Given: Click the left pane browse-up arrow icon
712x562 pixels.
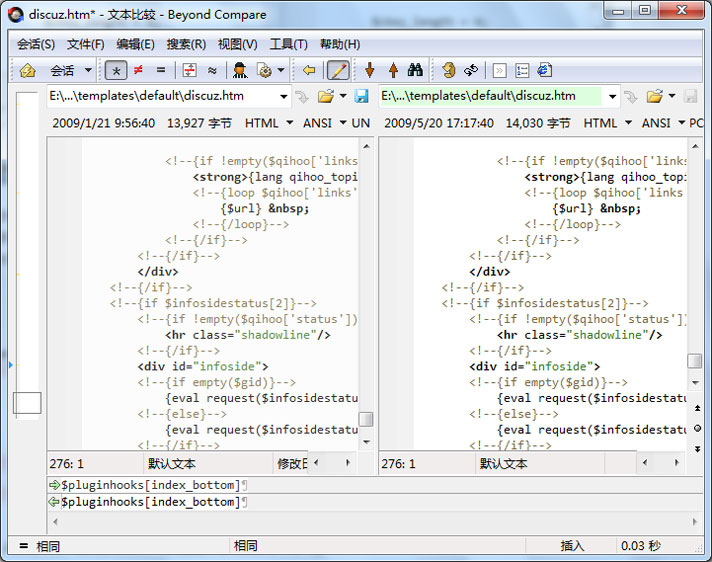Looking at the screenshot, I should [x=302, y=96].
